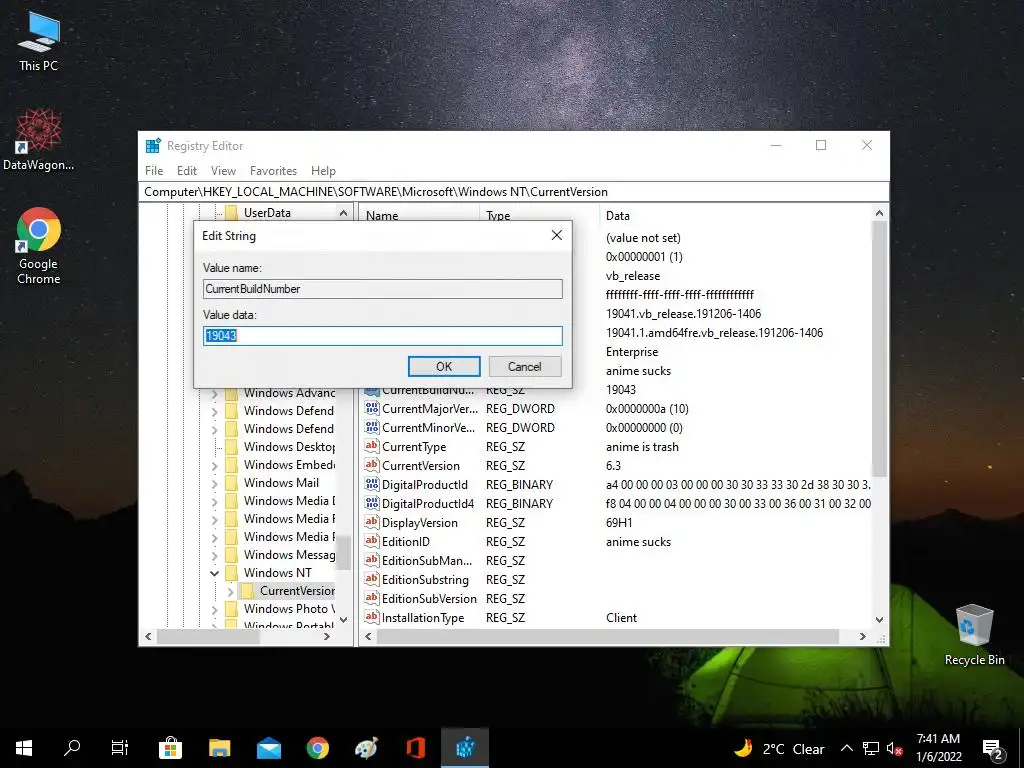
Task: Open This PC desktop icon
Action: 39,41
